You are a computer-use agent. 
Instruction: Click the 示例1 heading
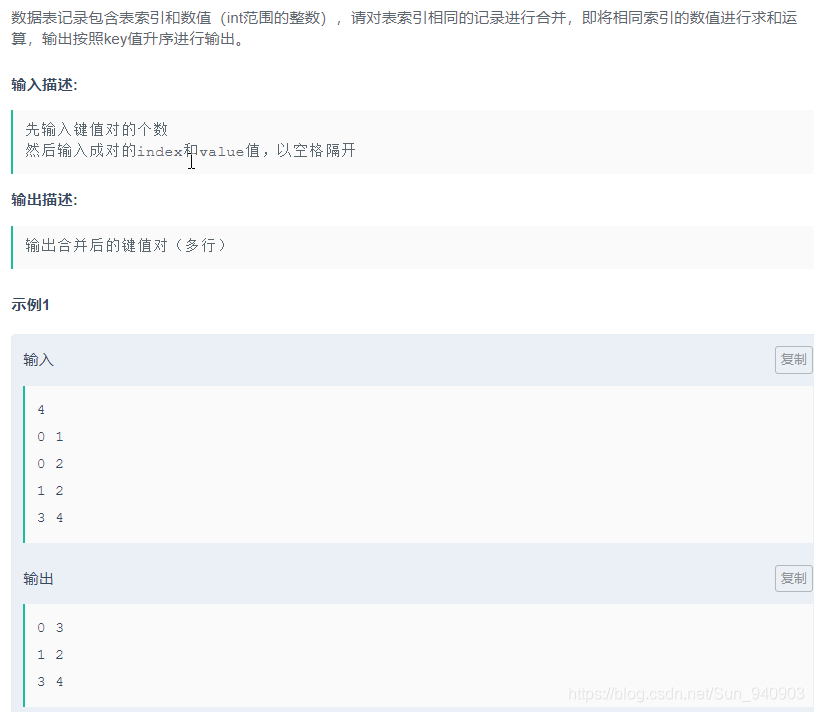tap(30, 305)
